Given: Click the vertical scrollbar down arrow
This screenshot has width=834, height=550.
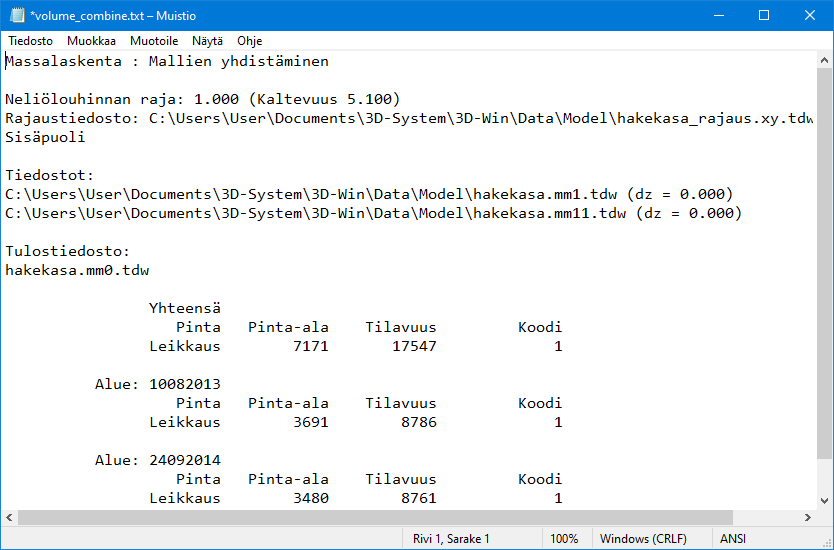Looking at the screenshot, I should (825, 500).
